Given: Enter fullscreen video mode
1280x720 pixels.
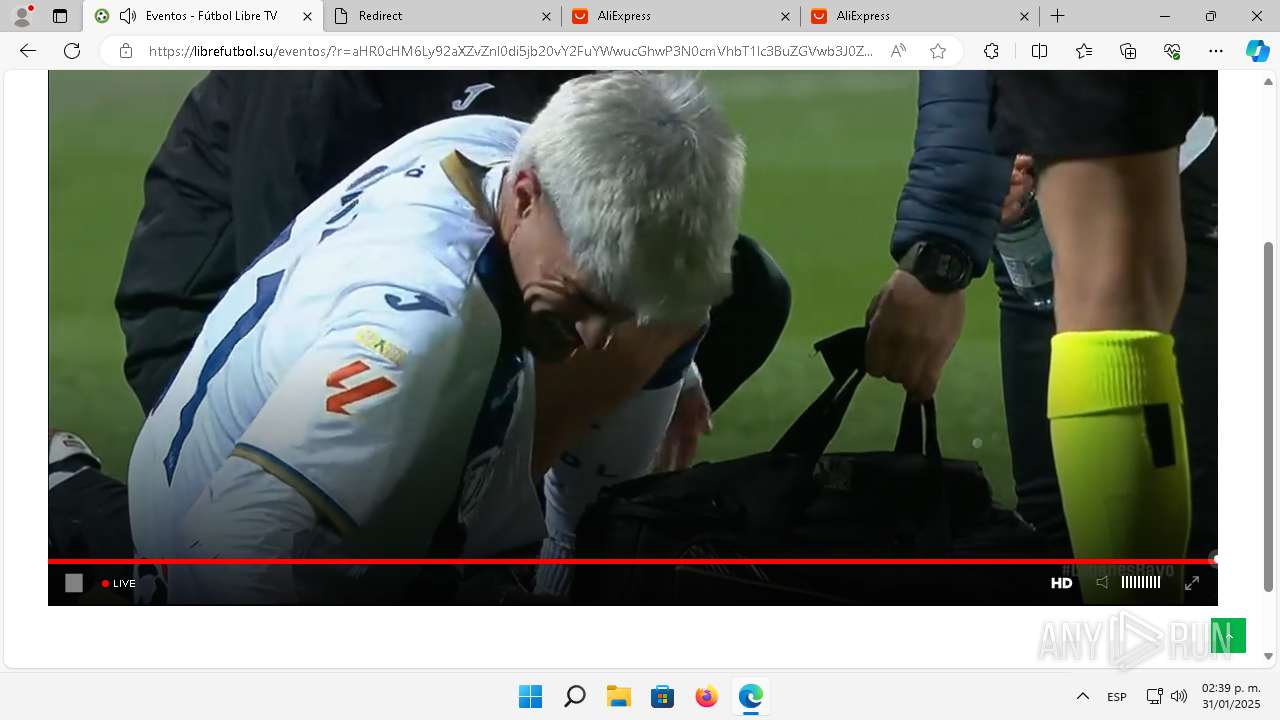Looking at the screenshot, I should (1192, 583).
